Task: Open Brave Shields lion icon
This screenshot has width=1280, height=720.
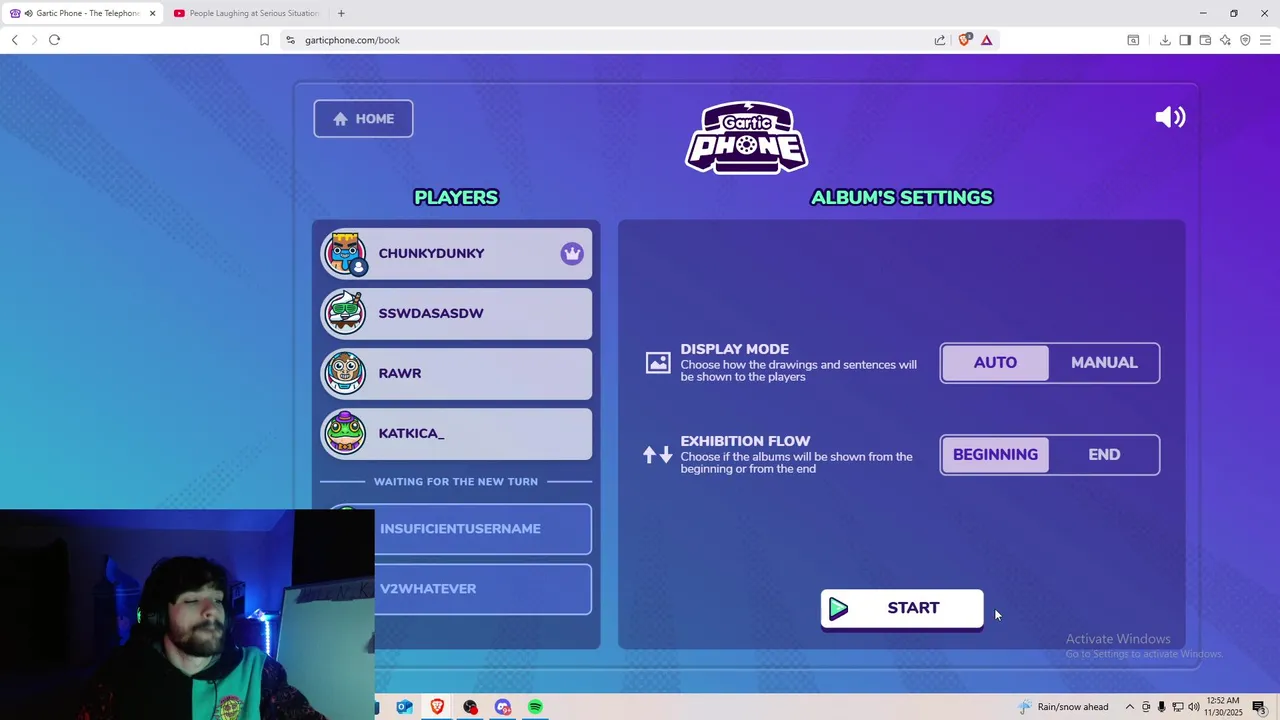Action: [x=964, y=40]
